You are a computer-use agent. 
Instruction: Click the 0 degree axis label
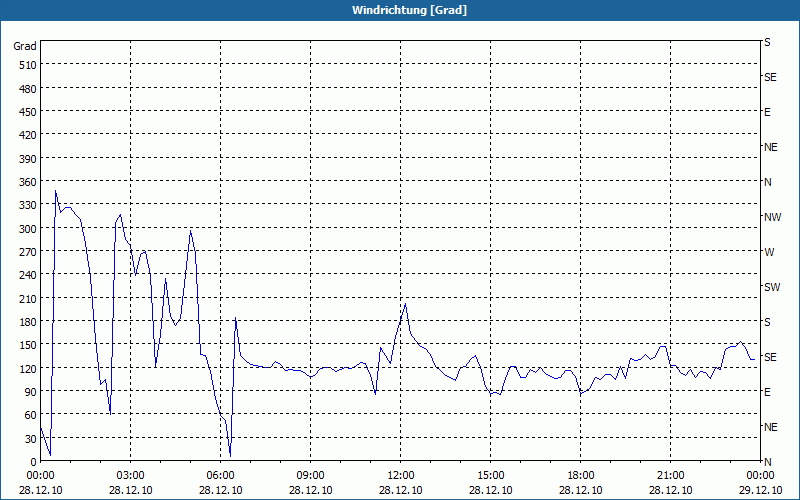[x=34, y=462]
